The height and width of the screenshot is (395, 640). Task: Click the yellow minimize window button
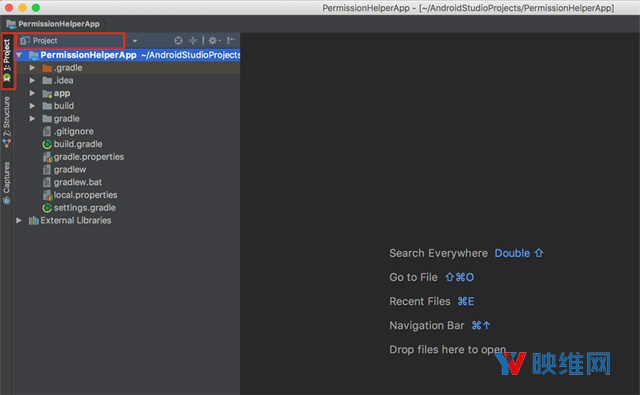coord(22,7)
